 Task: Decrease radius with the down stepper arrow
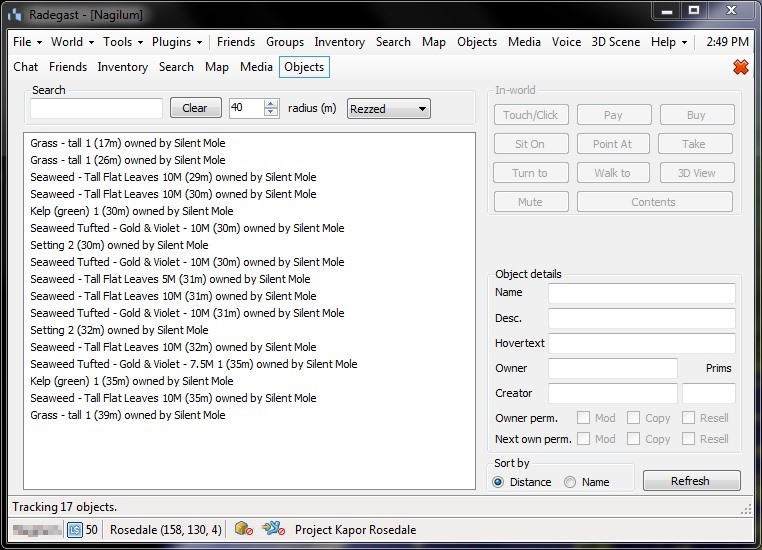coord(271,112)
